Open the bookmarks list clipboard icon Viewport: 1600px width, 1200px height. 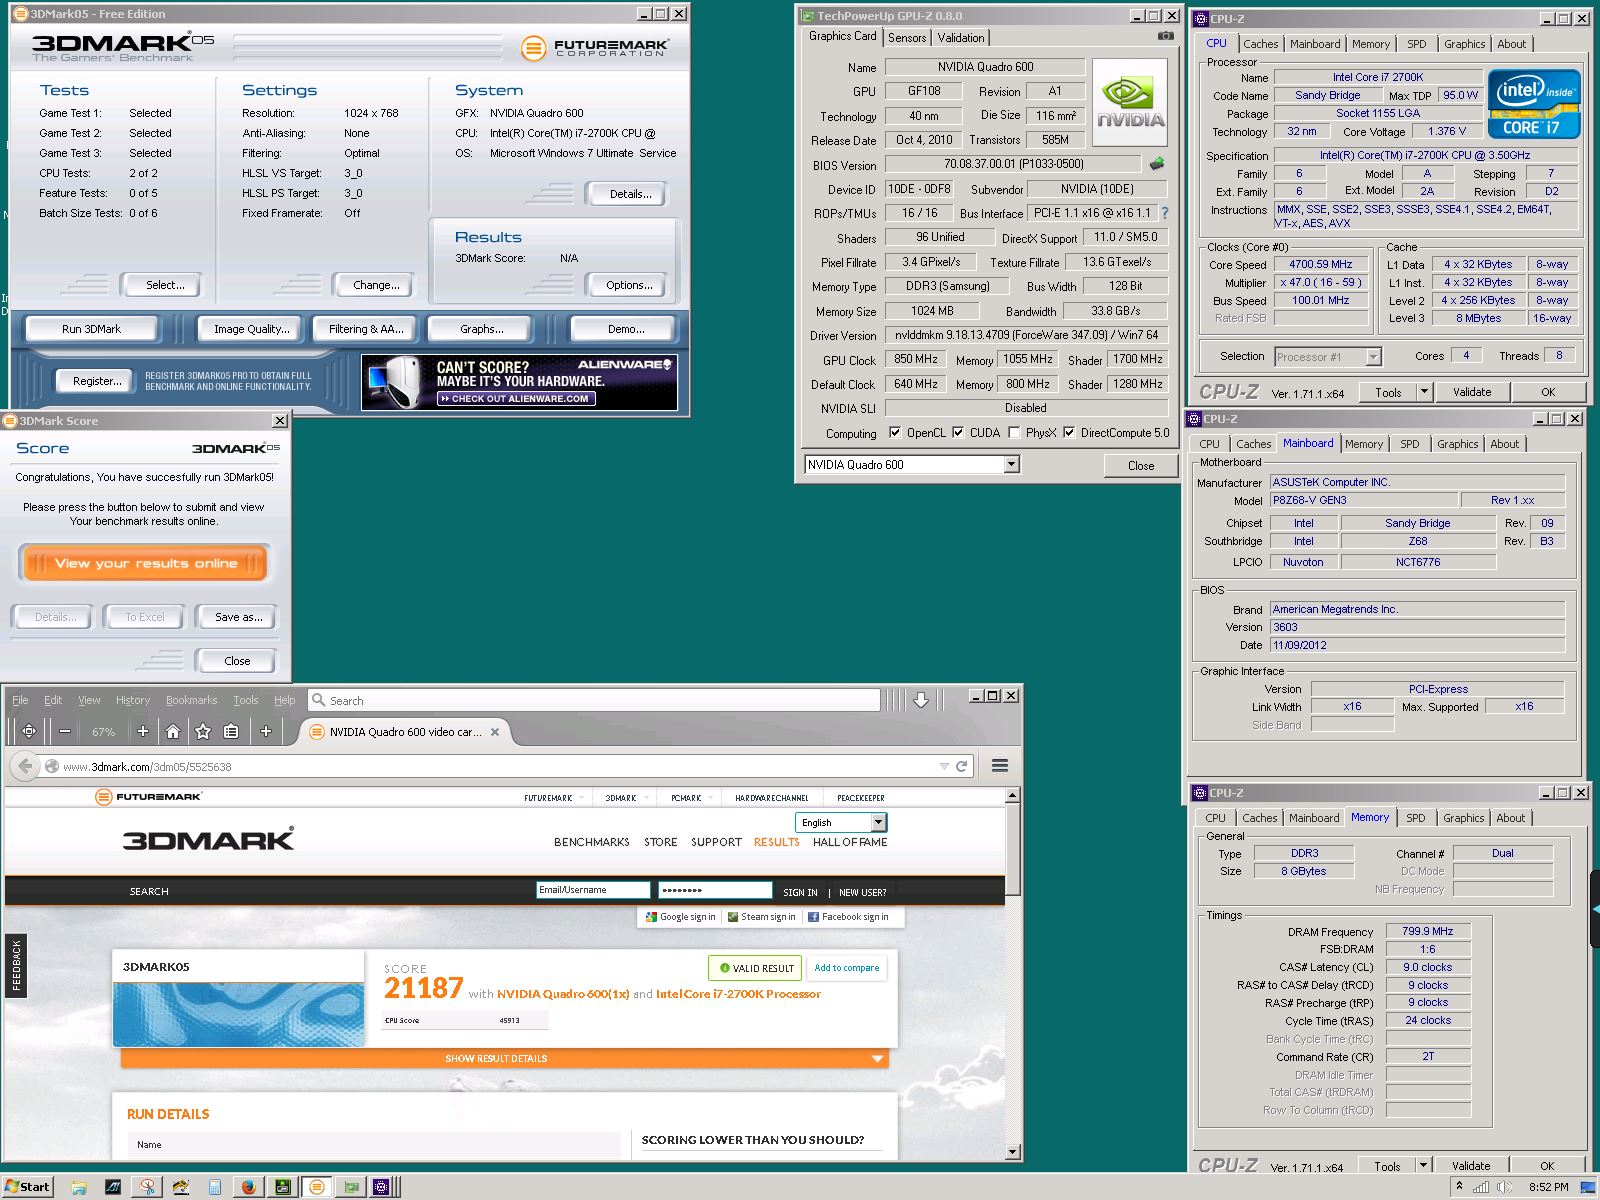(231, 731)
